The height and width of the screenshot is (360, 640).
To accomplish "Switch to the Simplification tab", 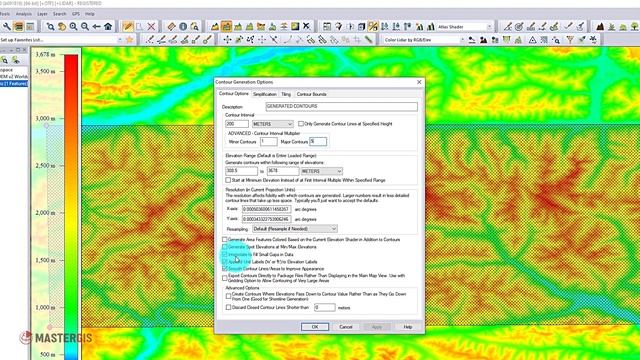I will tap(264, 94).
